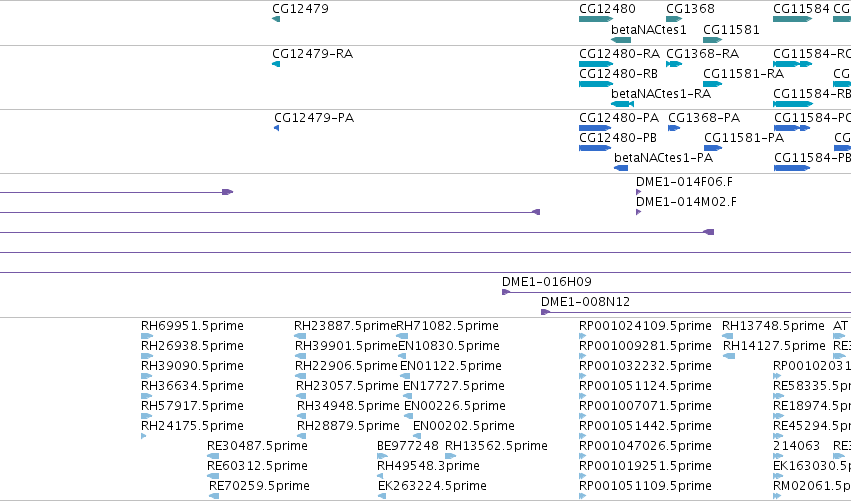Select BAC clone DME1-008N12
Image resolution: width=851 pixels, height=501 pixels.
pos(586,302)
